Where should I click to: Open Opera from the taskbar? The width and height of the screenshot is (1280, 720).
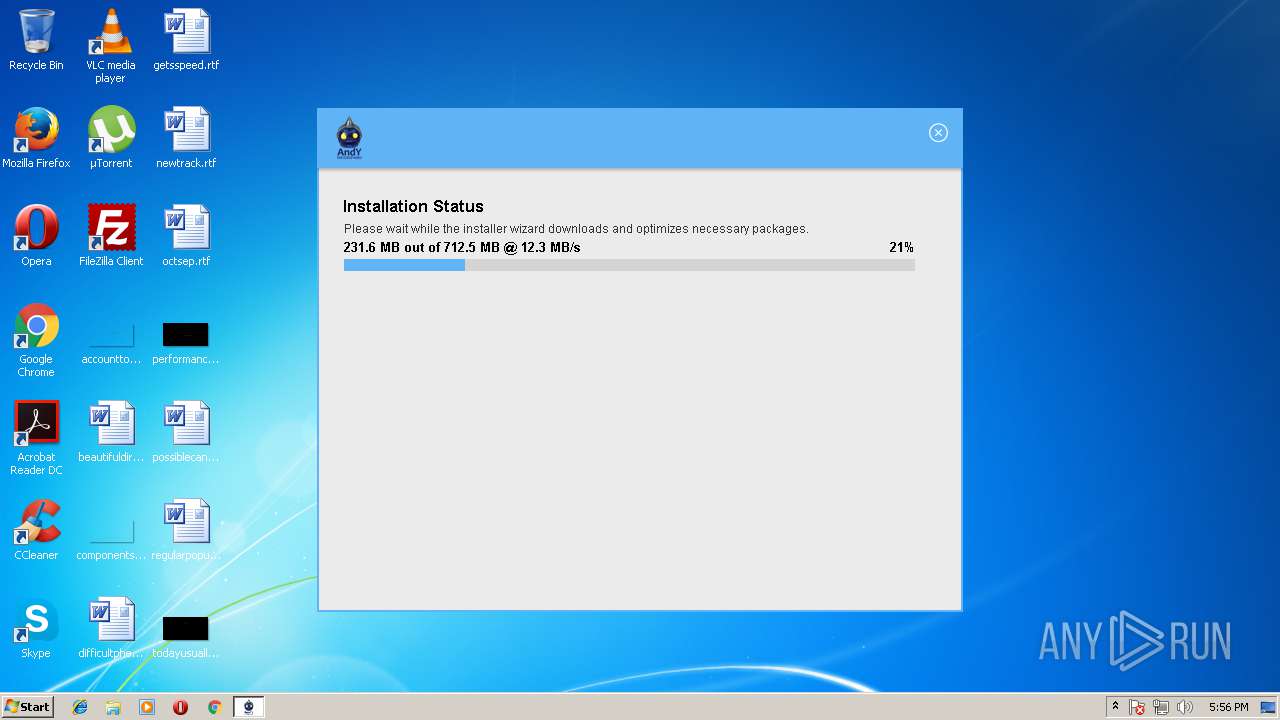(181, 707)
